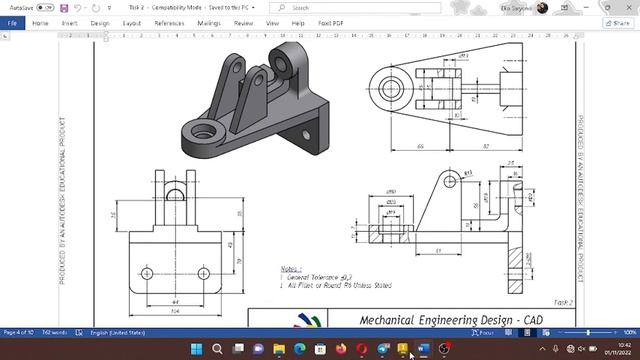The image size is (640, 360).
Task: Click the Redo icon
Action: (96, 8)
